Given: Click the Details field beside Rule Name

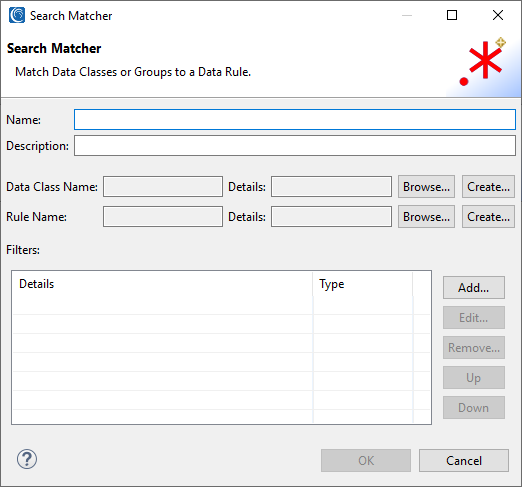Looking at the screenshot, I should [x=331, y=217].
